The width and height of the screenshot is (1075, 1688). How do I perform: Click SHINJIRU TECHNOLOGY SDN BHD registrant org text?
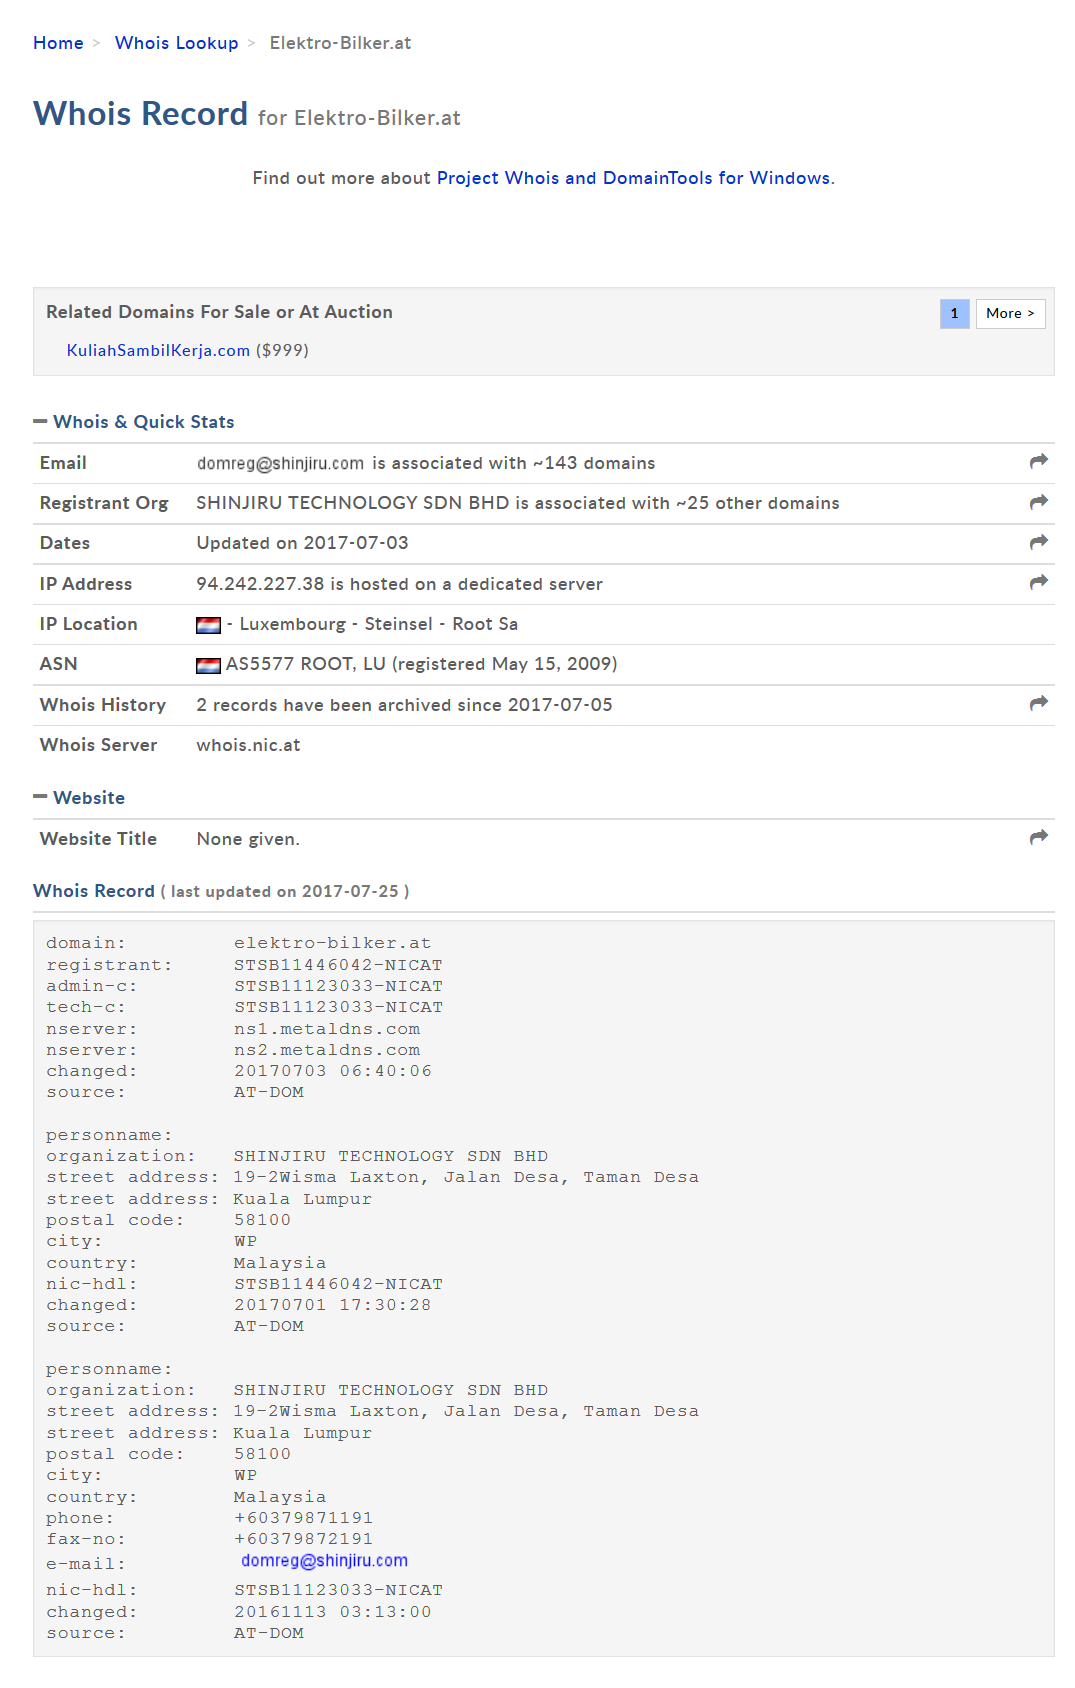(x=353, y=503)
